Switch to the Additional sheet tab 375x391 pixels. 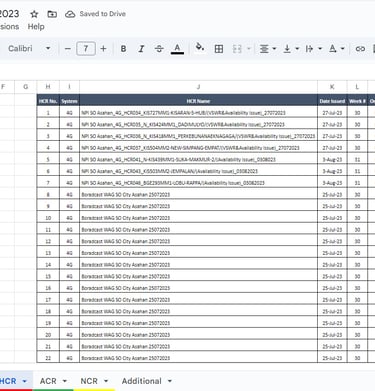[x=142, y=381]
